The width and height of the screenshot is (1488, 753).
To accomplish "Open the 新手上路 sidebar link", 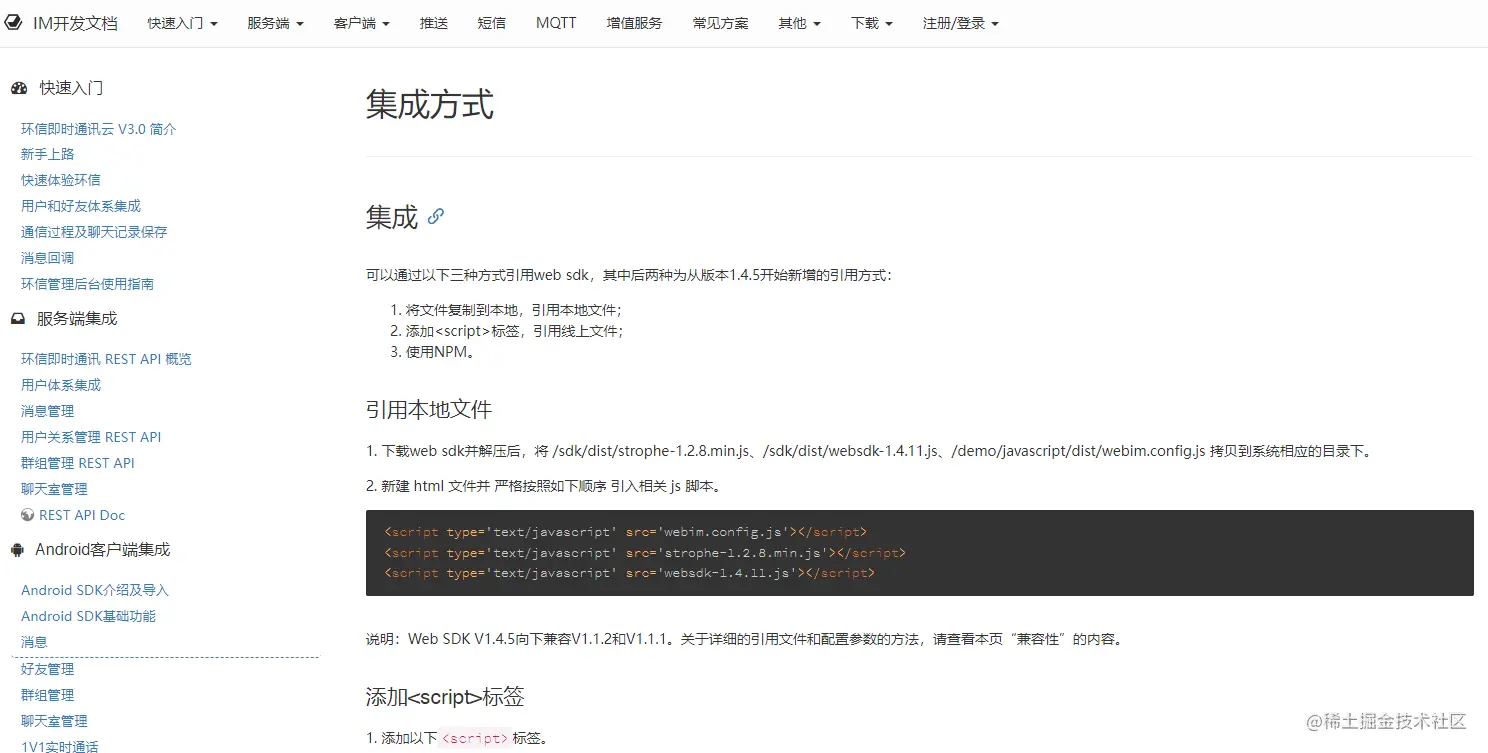I will pyautogui.click(x=48, y=154).
